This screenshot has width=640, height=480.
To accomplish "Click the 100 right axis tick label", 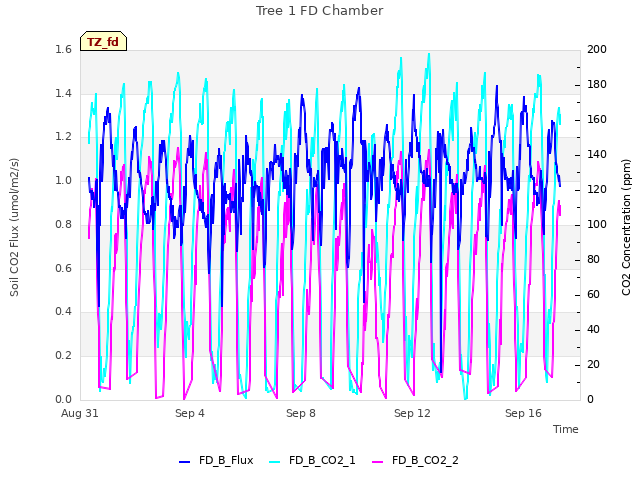I will click(x=597, y=224).
